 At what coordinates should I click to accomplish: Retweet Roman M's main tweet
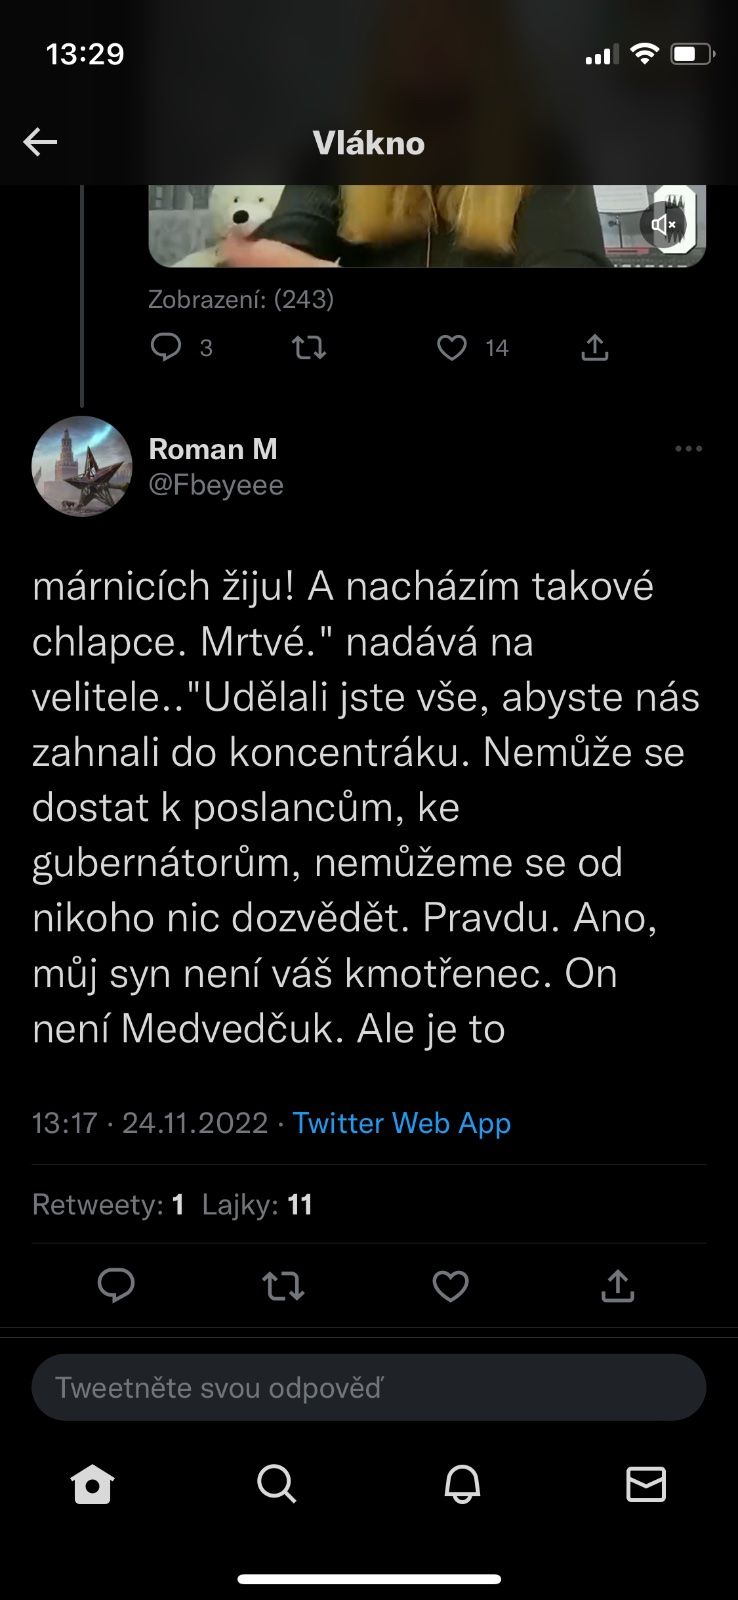click(x=283, y=1285)
